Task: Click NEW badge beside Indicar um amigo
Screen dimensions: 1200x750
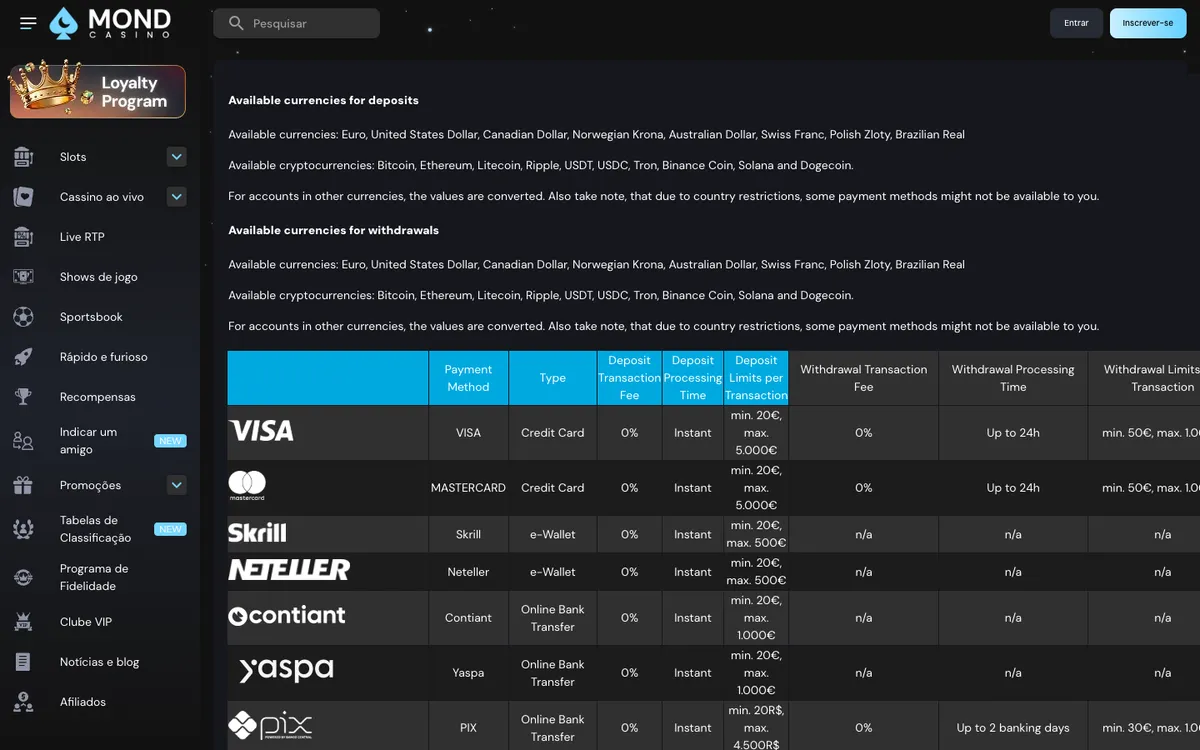Action: (x=170, y=441)
